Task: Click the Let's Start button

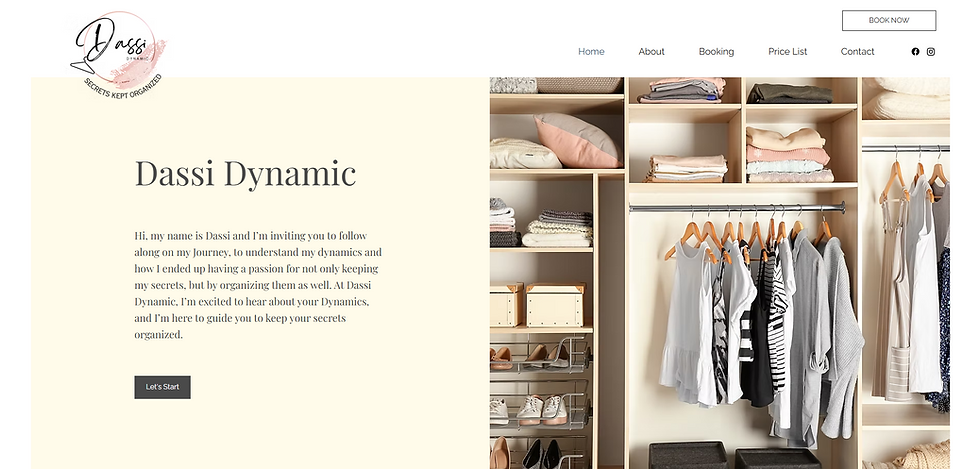Action: coord(162,387)
